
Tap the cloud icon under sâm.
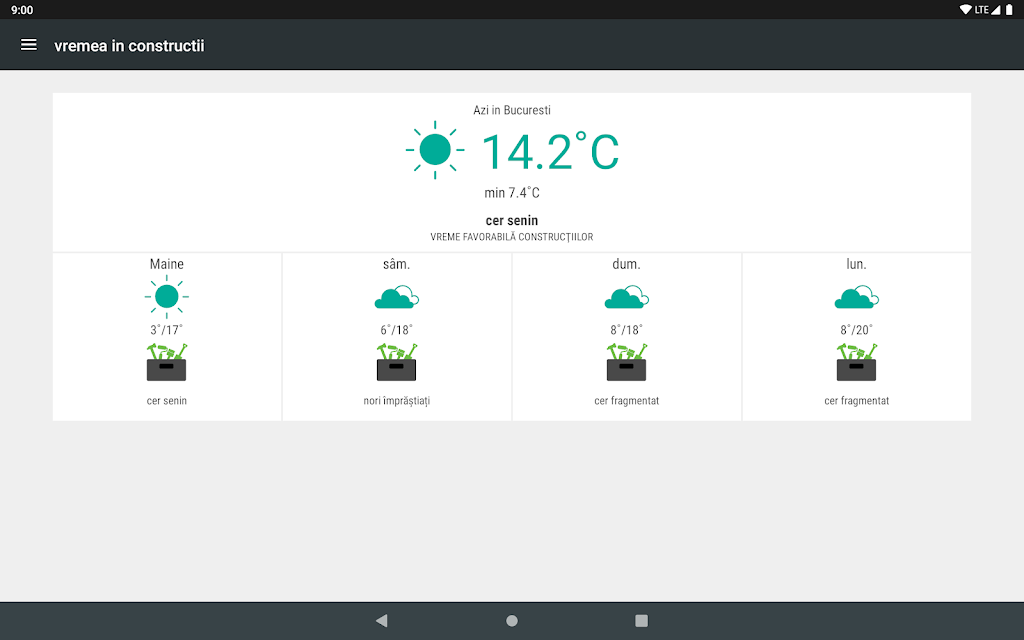tap(396, 297)
